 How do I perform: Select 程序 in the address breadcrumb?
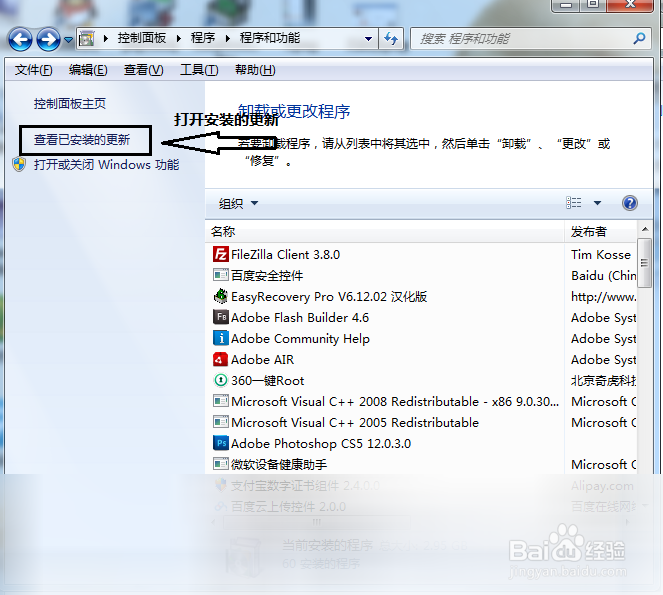[203, 38]
